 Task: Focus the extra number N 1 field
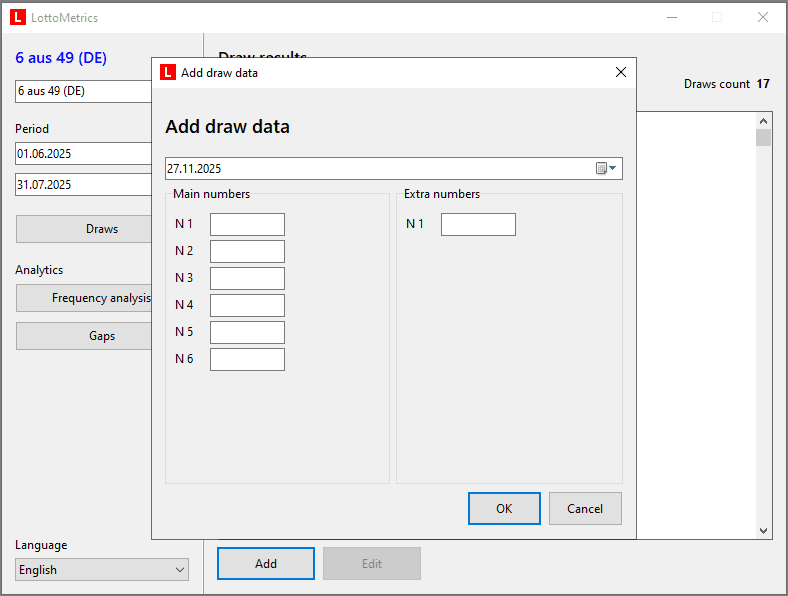(x=478, y=224)
